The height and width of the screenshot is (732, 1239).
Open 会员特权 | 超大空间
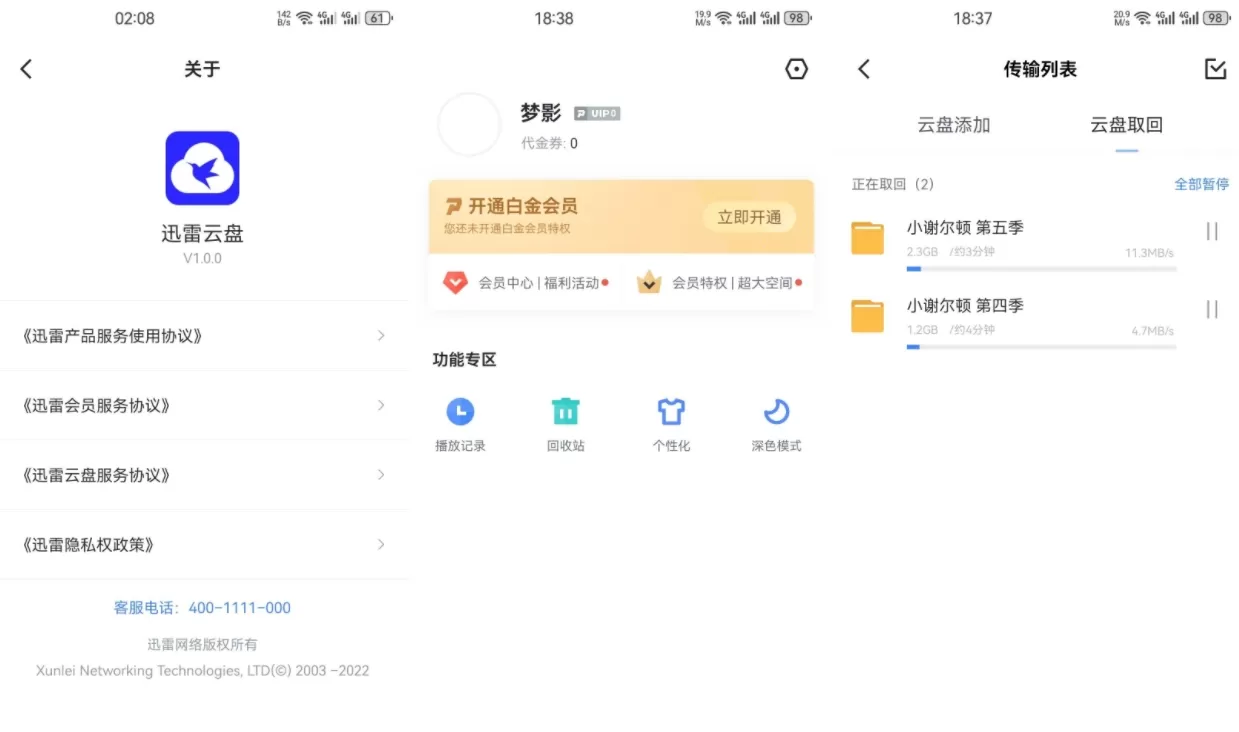click(x=732, y=283)
